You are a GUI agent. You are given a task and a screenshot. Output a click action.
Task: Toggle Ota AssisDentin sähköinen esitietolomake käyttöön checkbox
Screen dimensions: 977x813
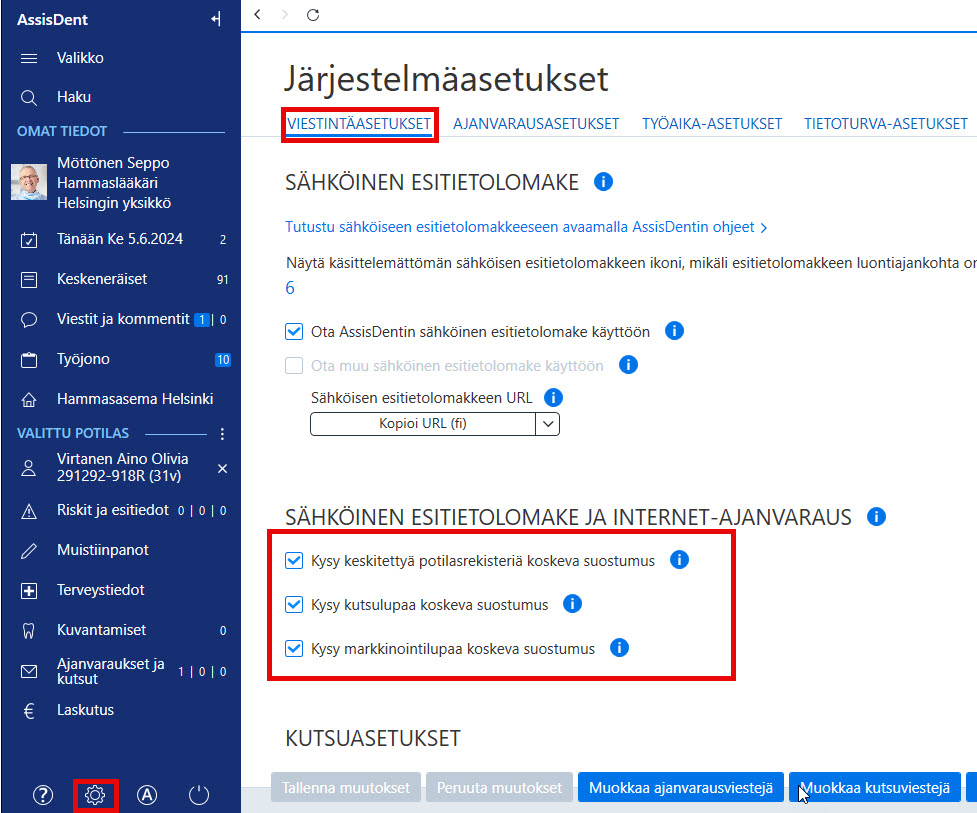click(294, 331)
